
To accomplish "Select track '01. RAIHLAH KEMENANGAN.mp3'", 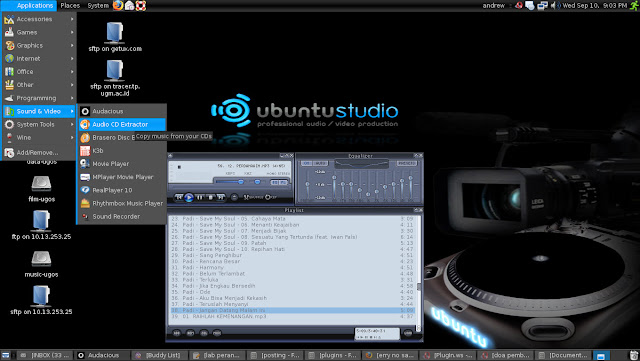I will (293, 316).
